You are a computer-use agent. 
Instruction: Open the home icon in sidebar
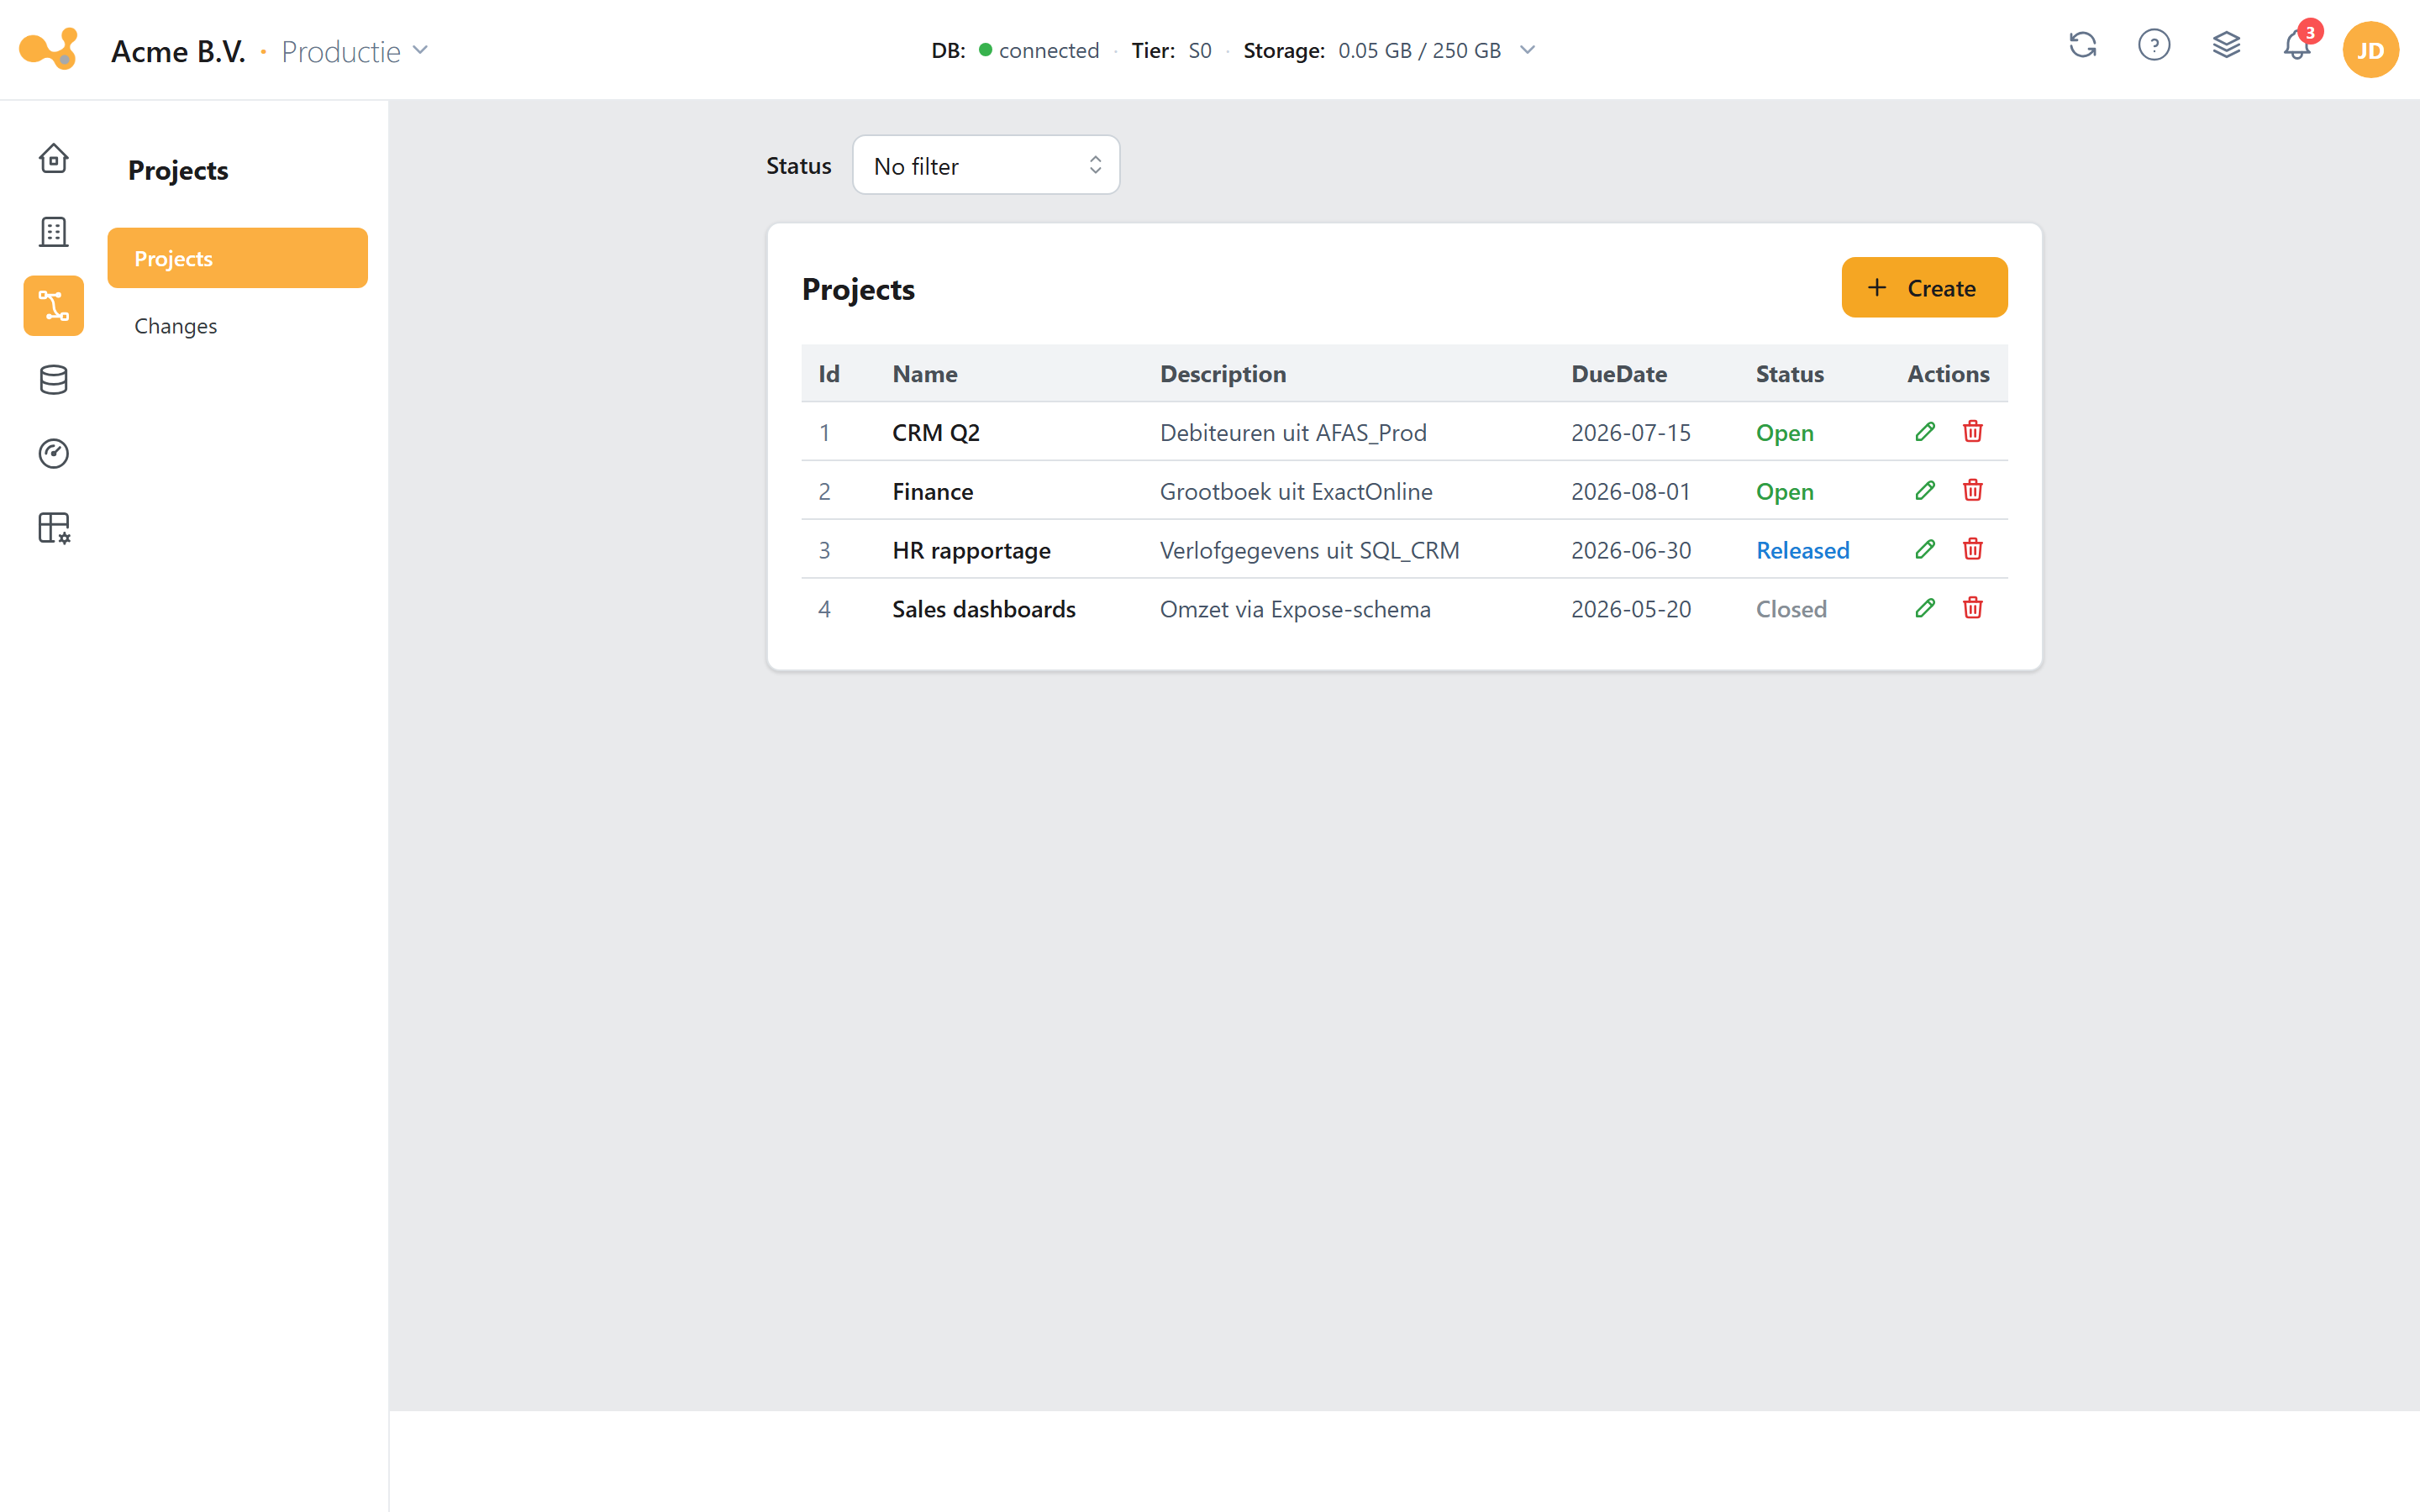tap(54, 158)
